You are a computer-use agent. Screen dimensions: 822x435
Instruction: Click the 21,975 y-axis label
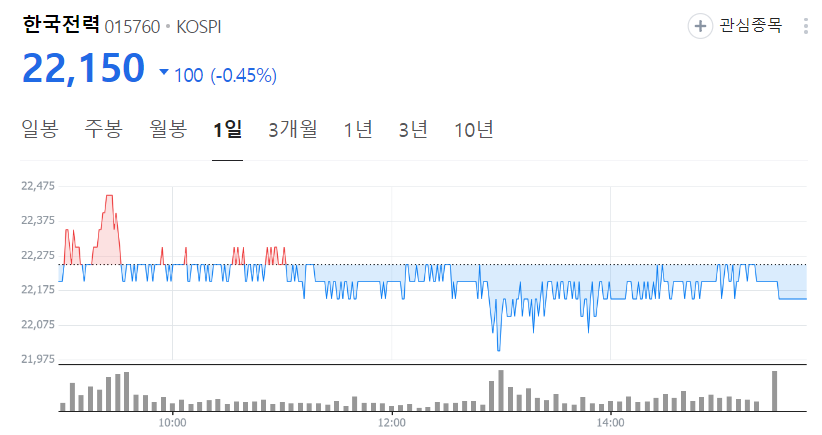point(38,359)
